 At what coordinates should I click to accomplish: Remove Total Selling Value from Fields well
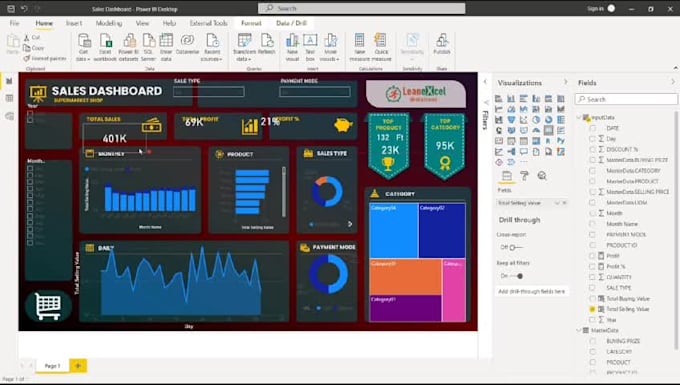point(564,203)
